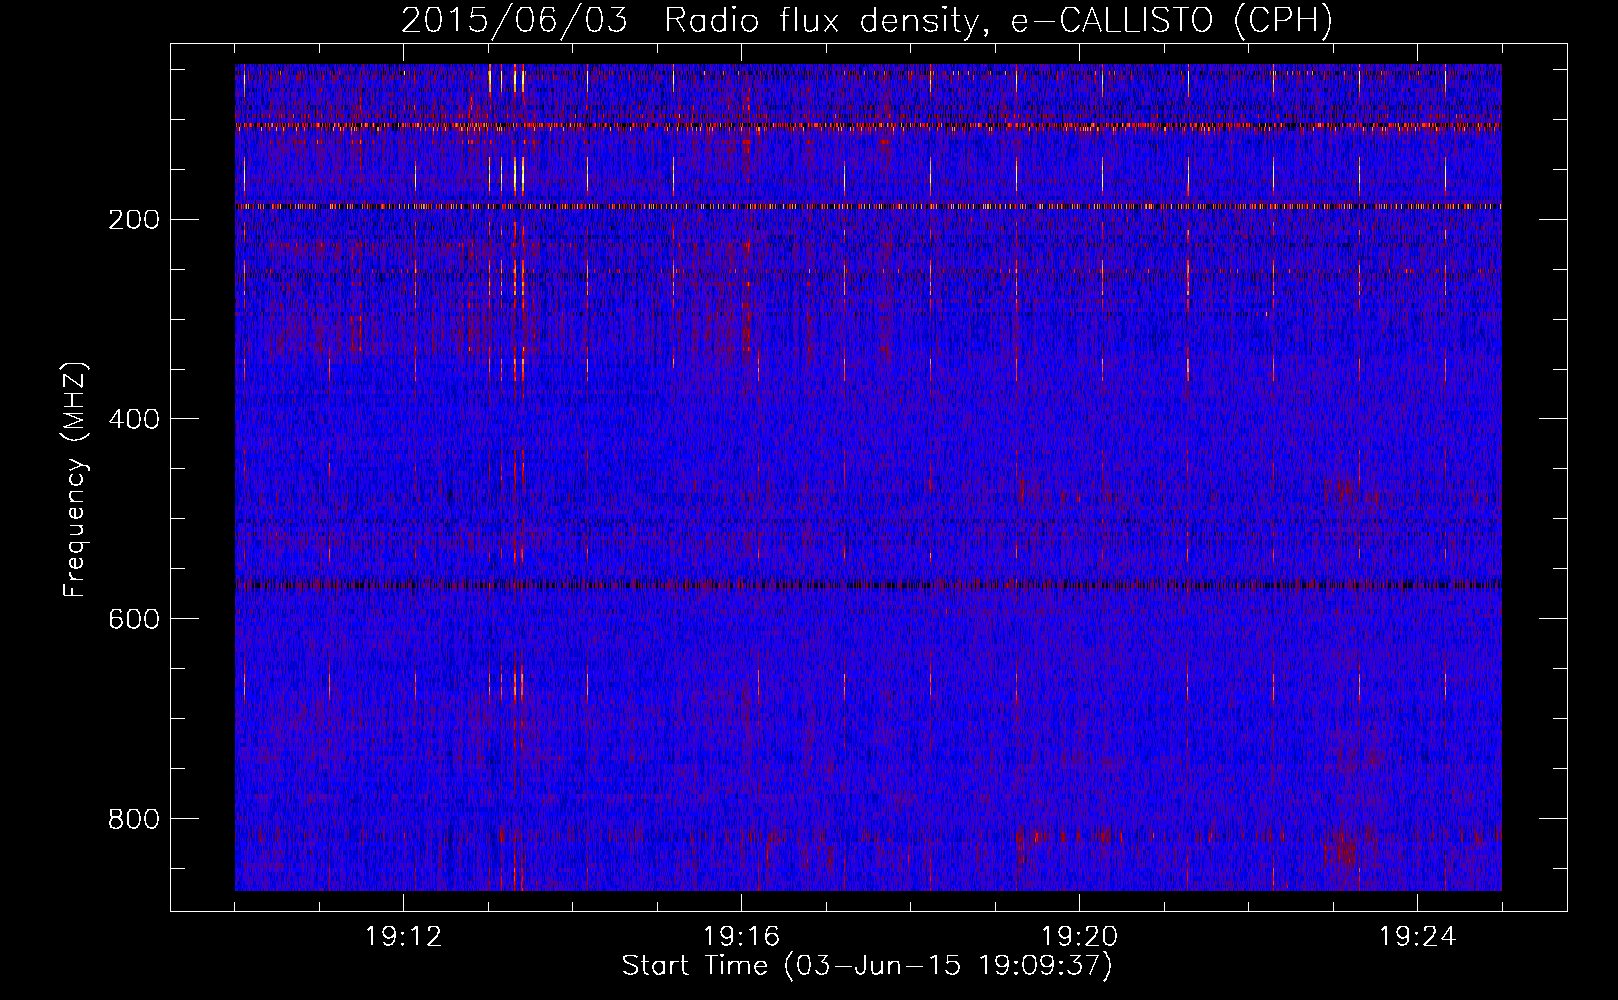This screenshot has height=1000, width=1618.
Task: Click the "Frequency (MHZ)" y-axis label
Action: (x=75, y=480)
